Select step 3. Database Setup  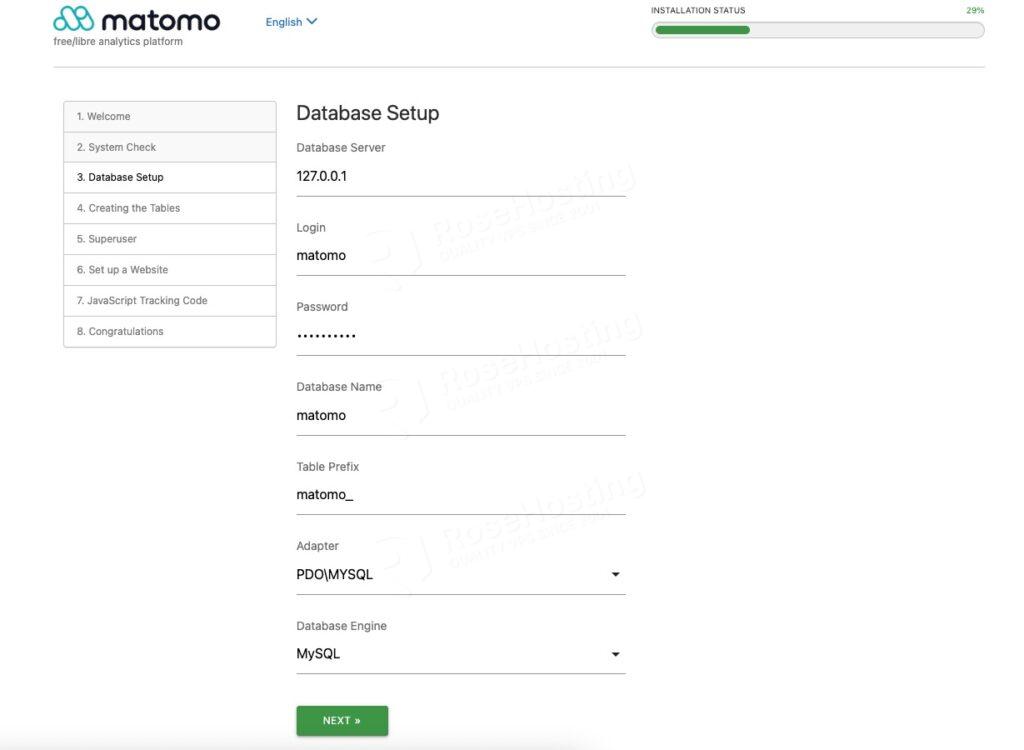pyautogui.click(x=170, y=177)
